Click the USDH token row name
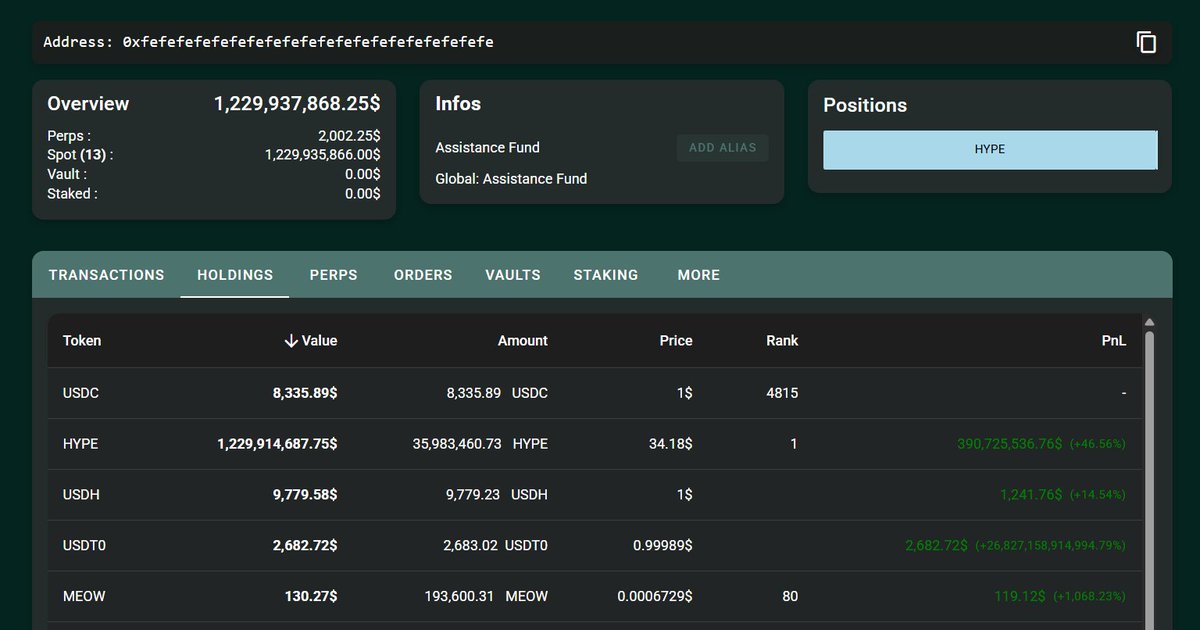Screen dimensions: 1200x630 (x=81, y=494)
